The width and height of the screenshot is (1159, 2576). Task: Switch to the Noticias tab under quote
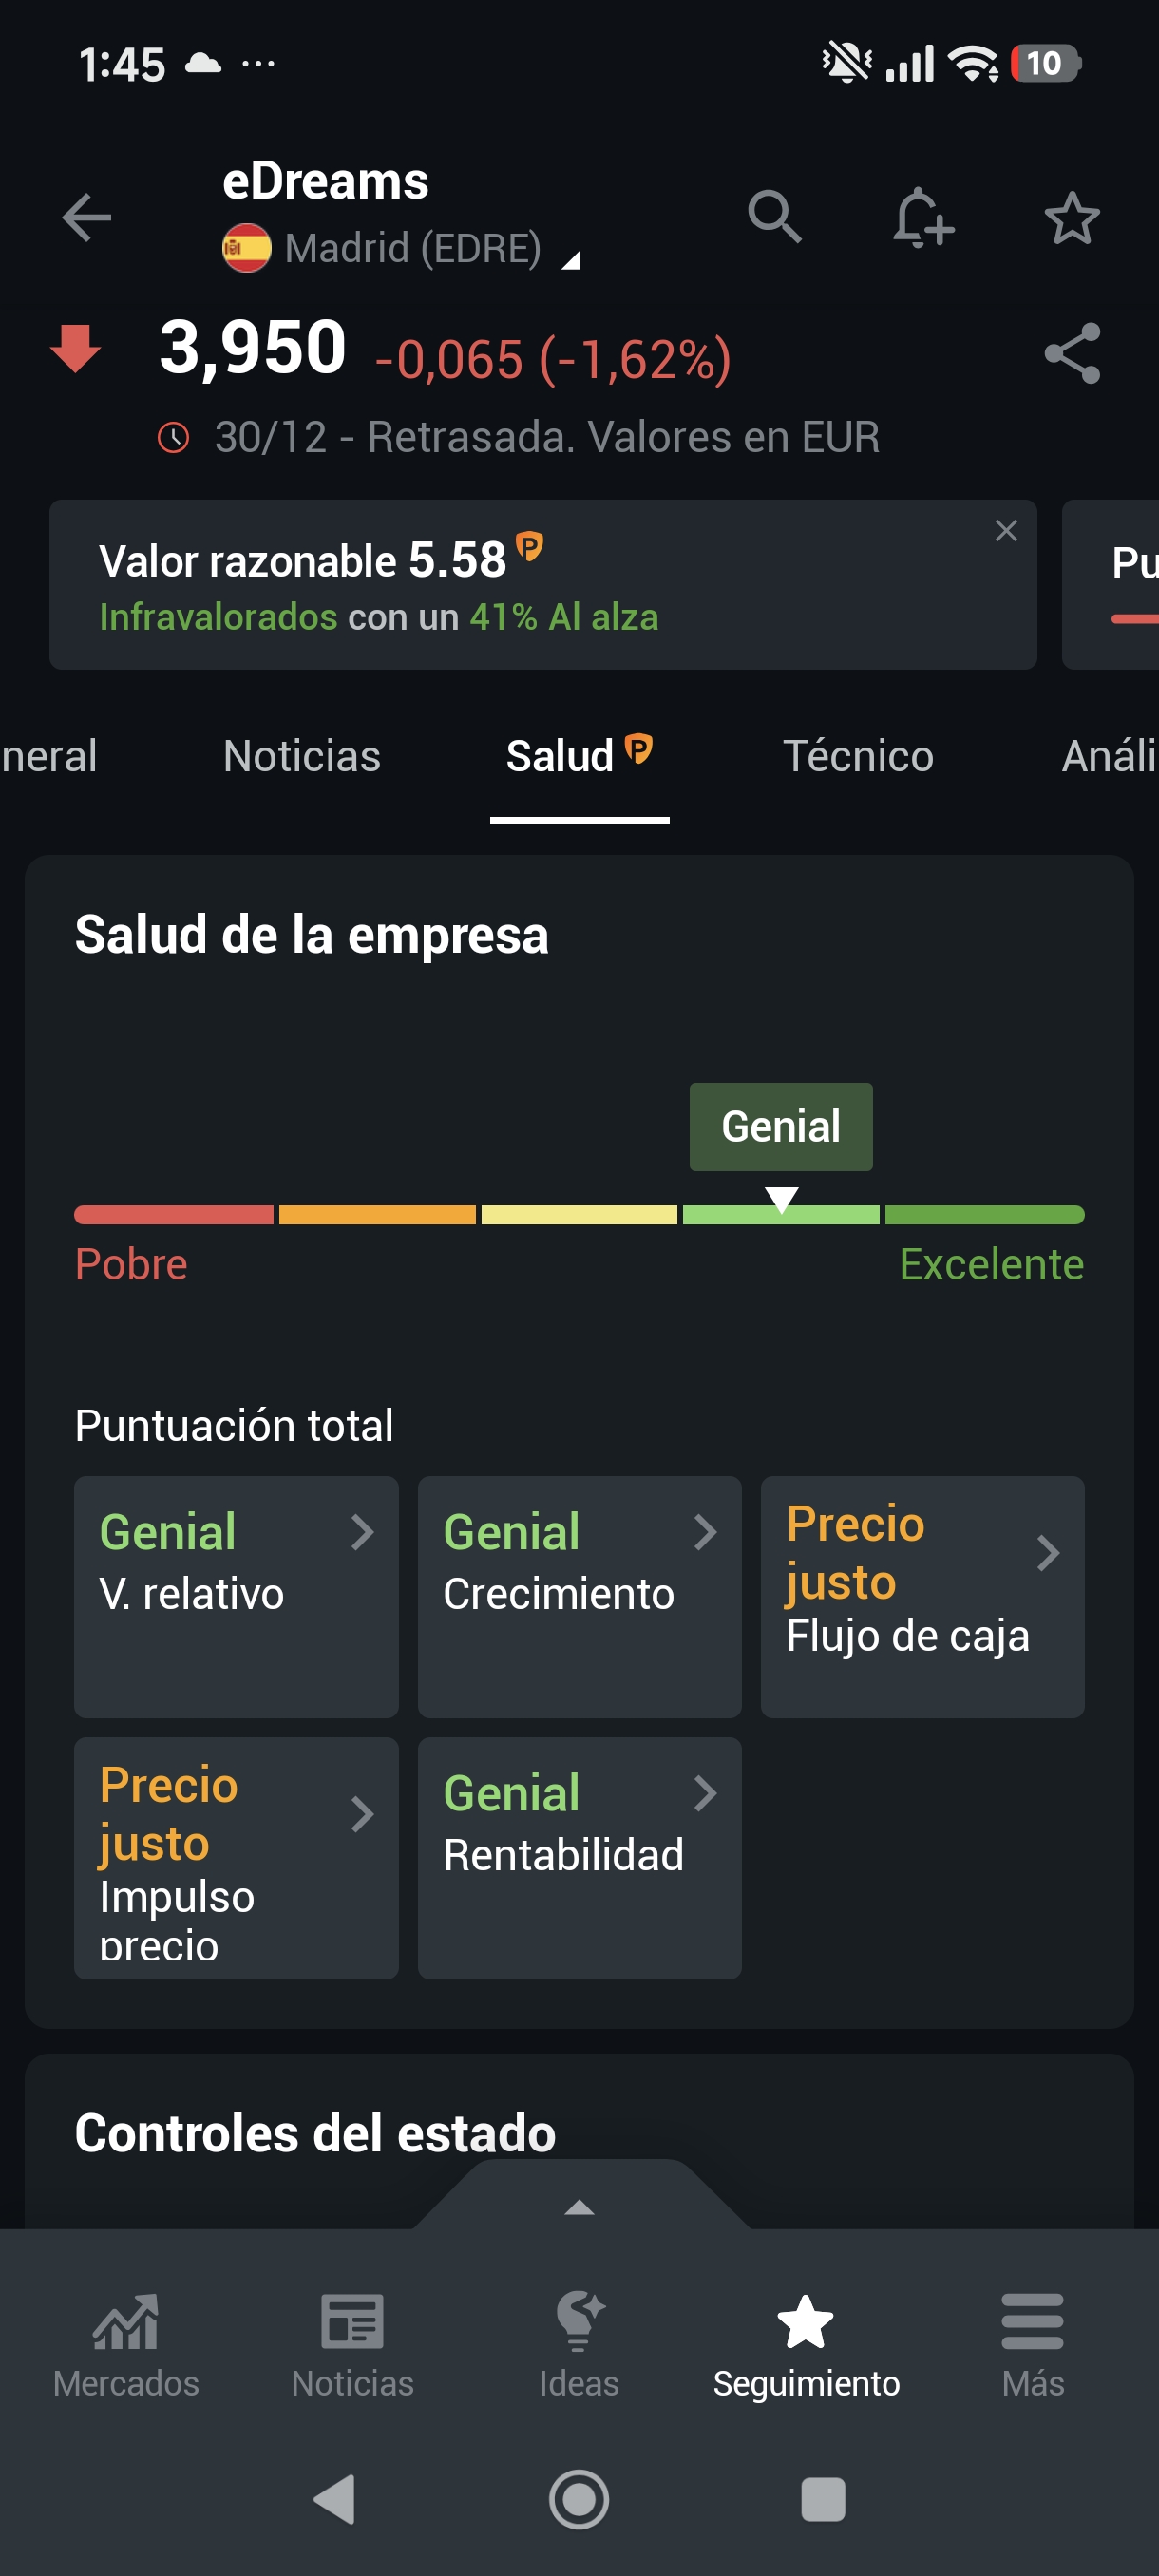(x=302, y=757)
